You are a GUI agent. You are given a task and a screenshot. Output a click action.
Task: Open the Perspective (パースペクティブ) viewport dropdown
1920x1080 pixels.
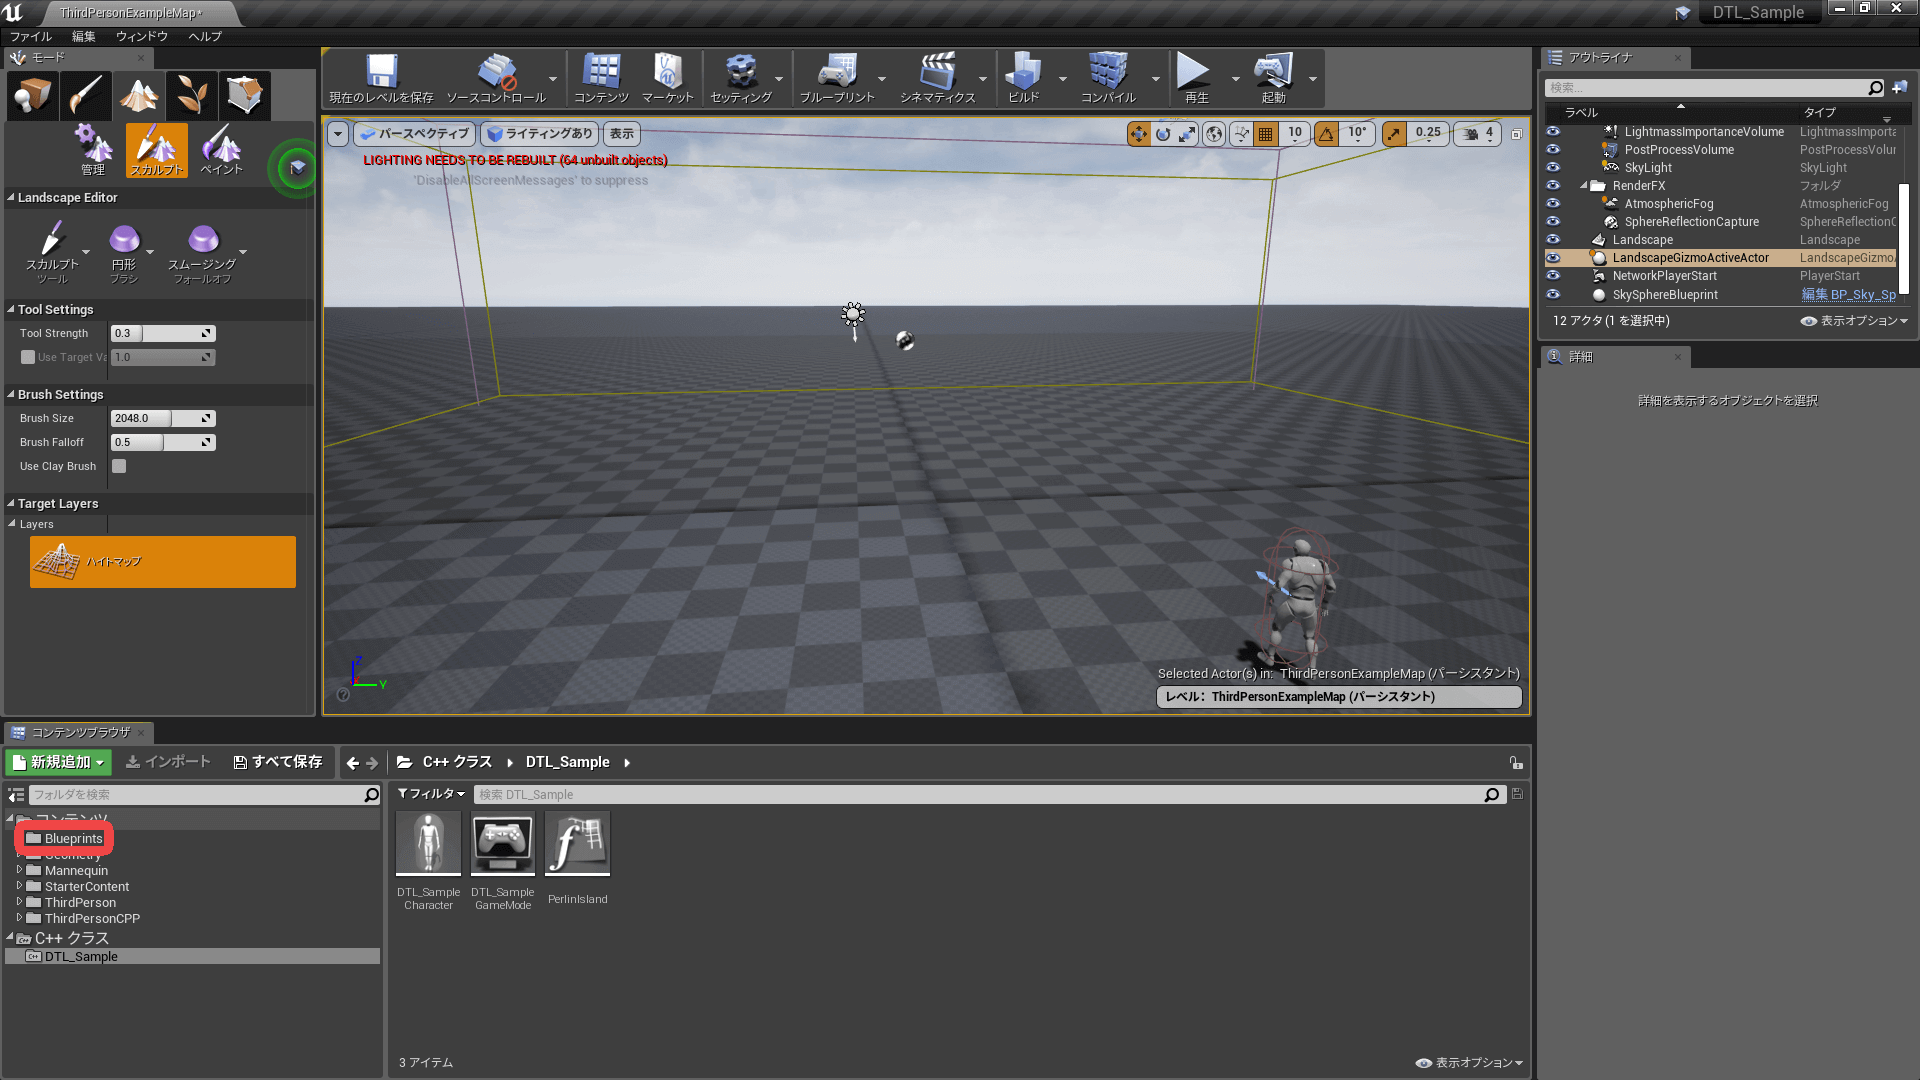pyautogui.click(x=414, y=134)
